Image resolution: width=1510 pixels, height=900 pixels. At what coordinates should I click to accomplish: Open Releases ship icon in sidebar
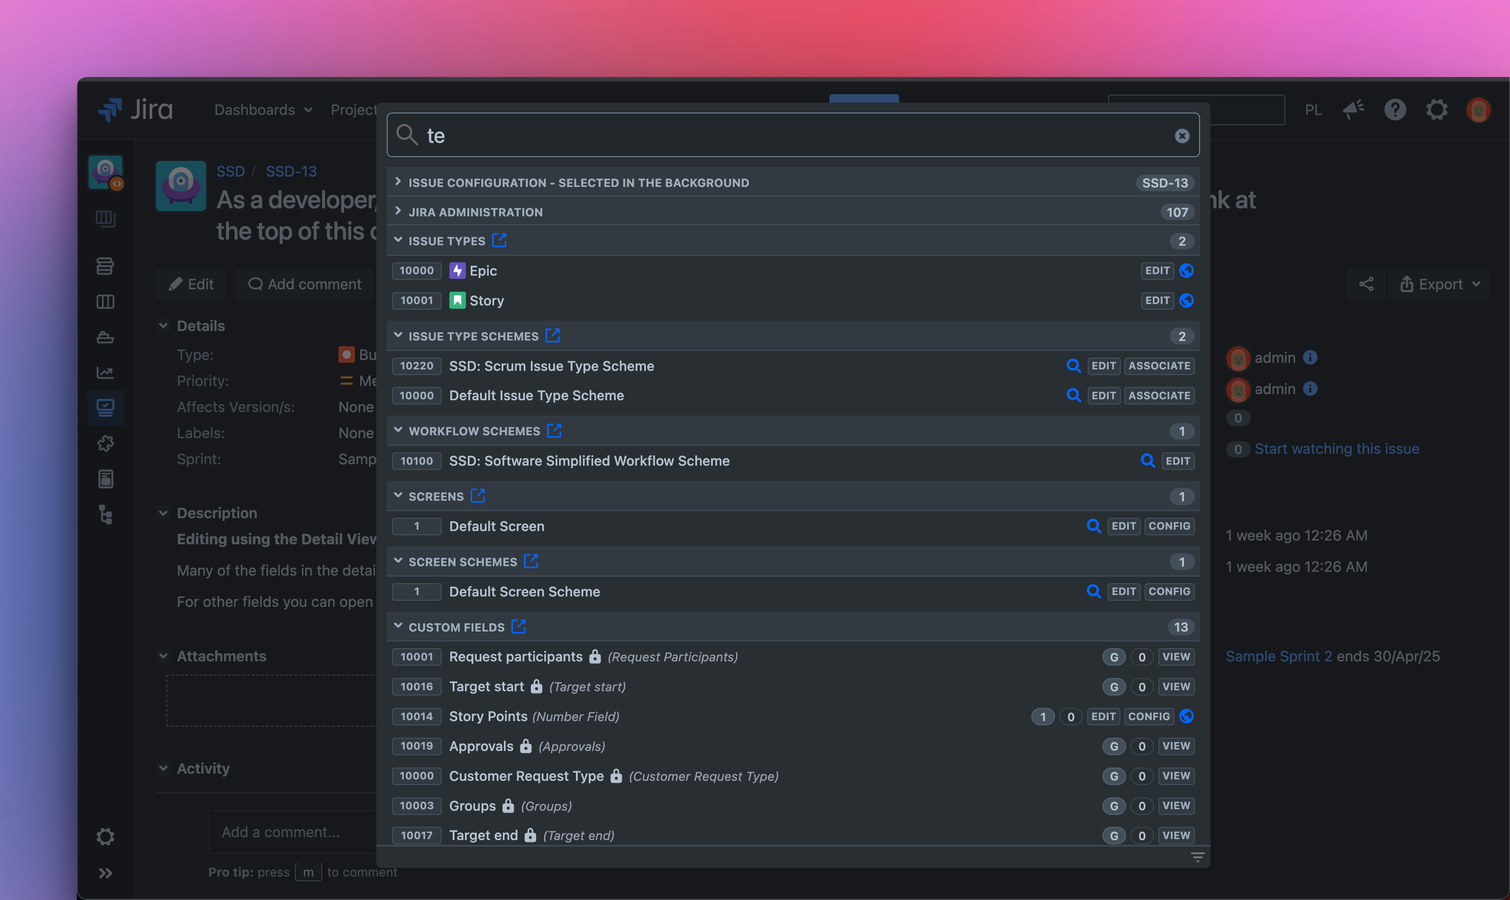pyautogui.click(x=105, y=337)
